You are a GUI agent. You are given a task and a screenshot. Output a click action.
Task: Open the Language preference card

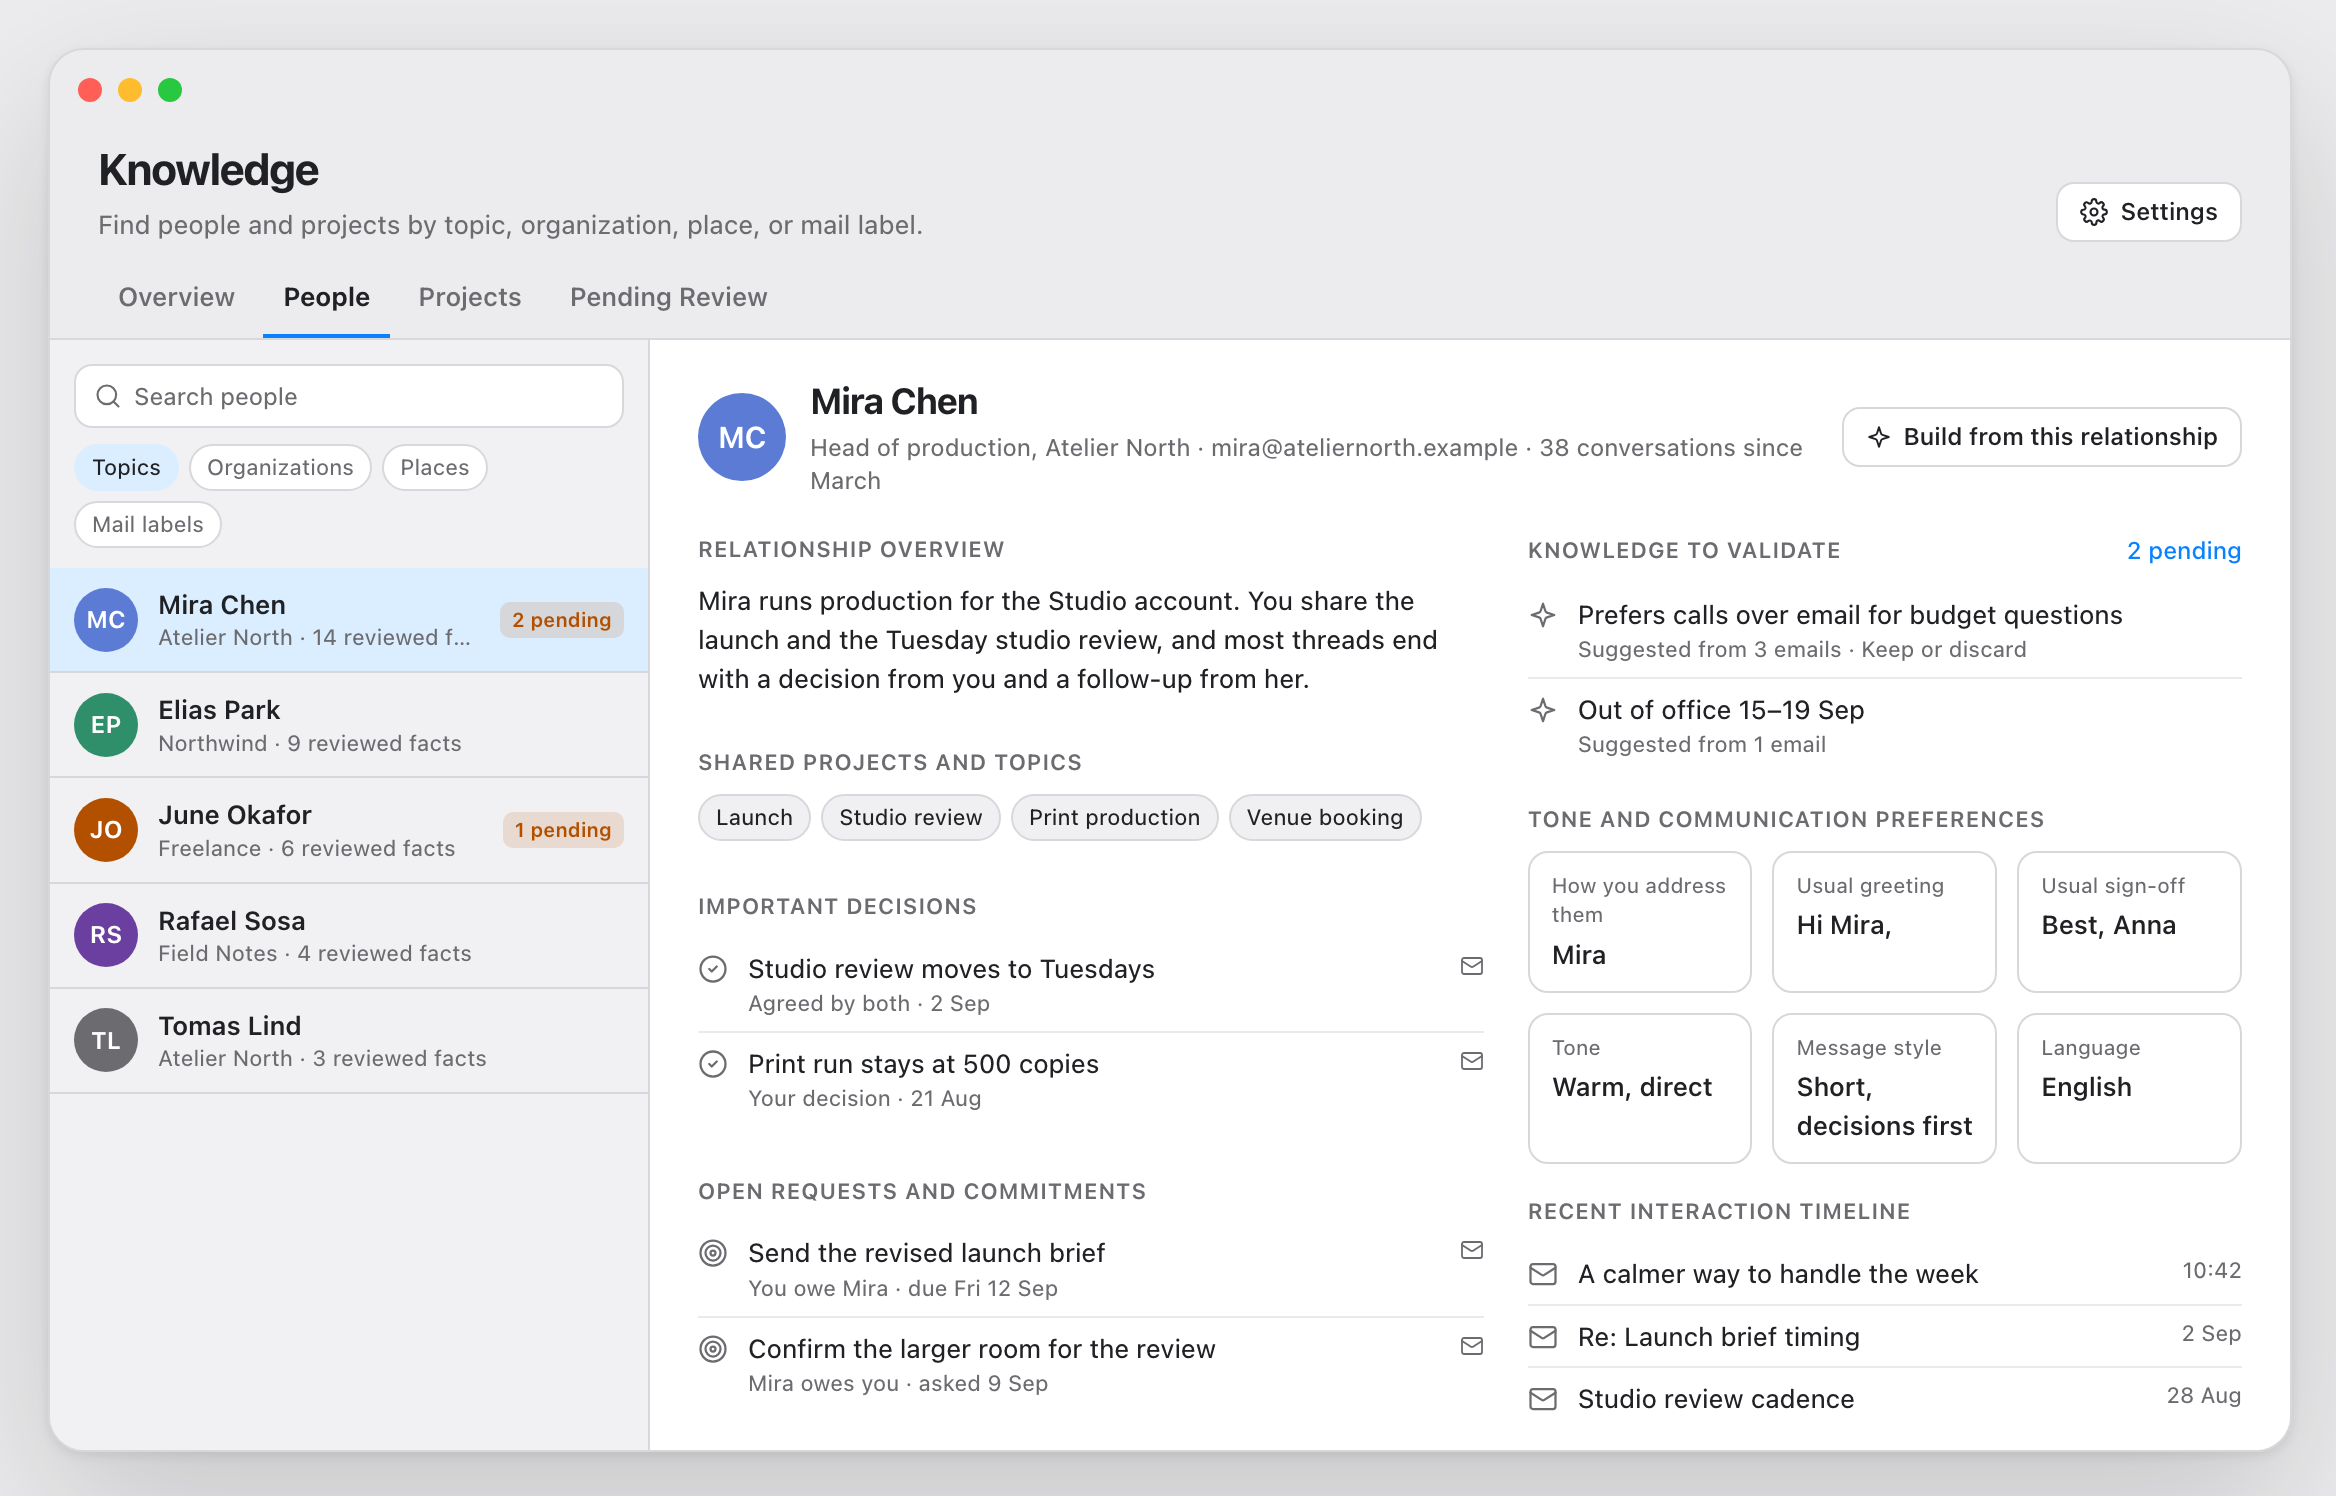click(x=2129, y=1088)
